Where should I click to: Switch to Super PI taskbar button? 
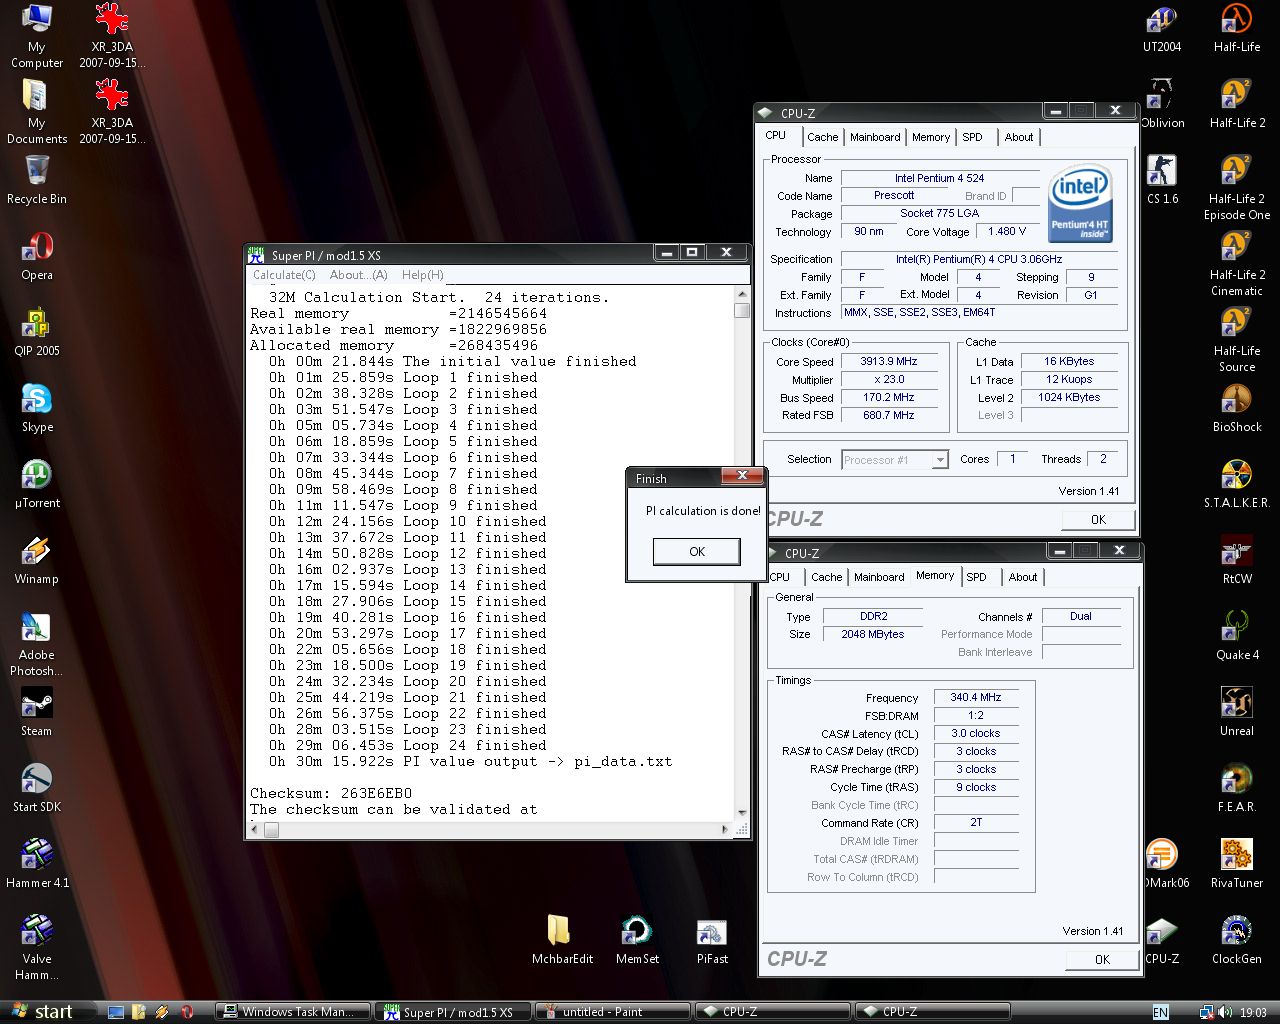coord(453,1012)
